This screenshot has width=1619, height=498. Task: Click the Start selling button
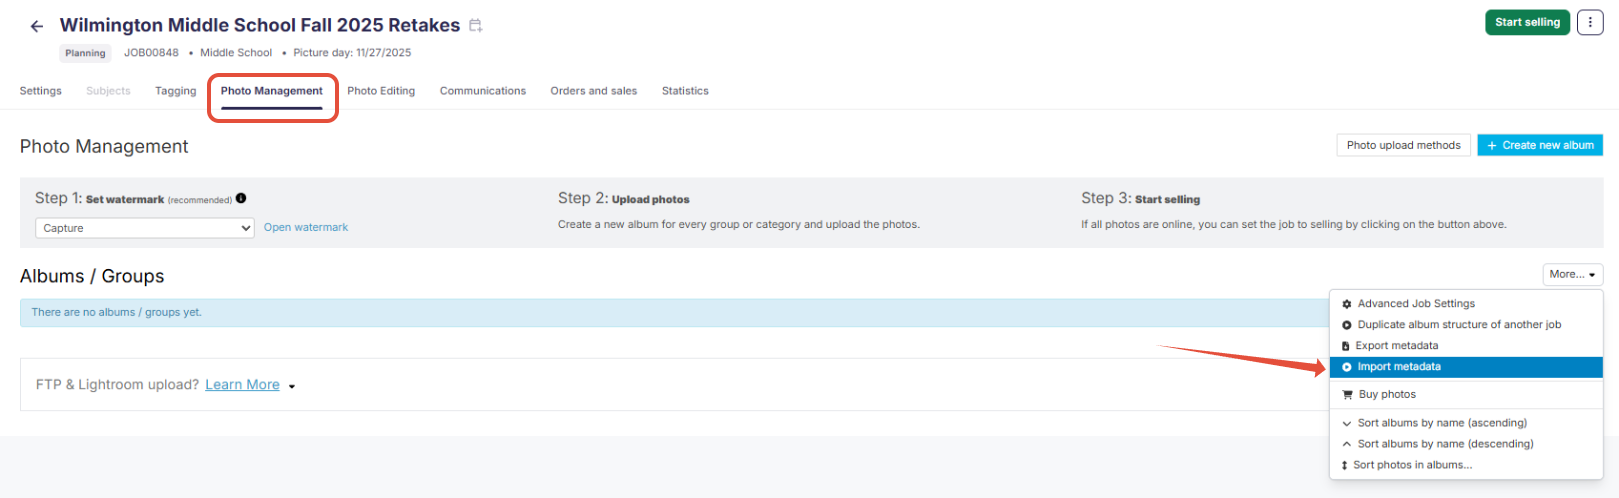1527,22
